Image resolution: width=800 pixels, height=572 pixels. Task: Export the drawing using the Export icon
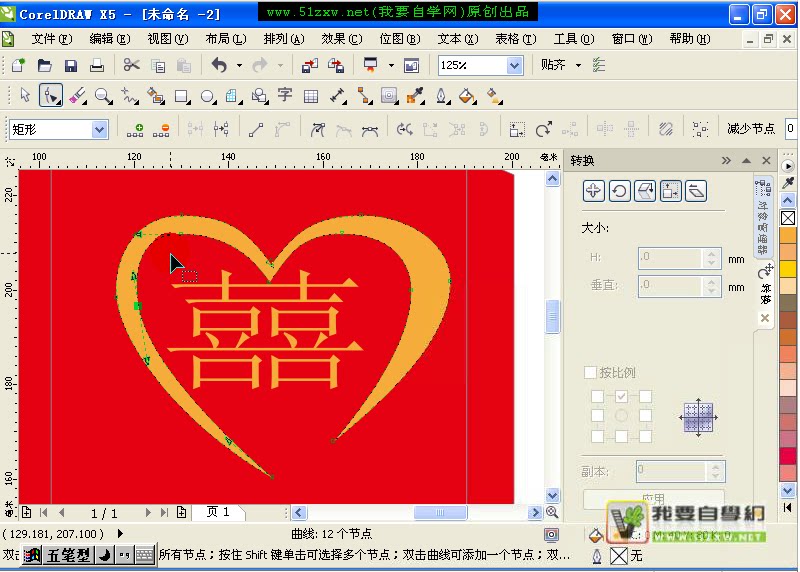point(336,65)
